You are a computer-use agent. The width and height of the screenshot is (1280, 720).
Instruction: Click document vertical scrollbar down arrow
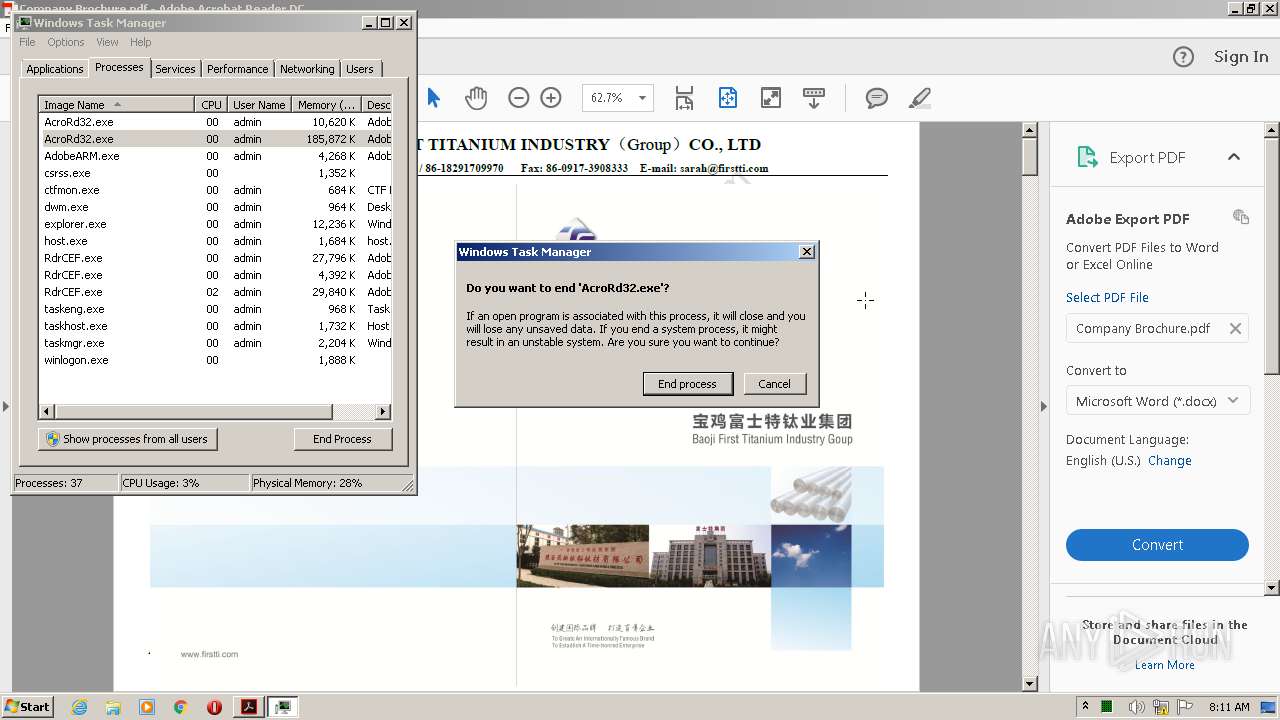[1030, 684]
